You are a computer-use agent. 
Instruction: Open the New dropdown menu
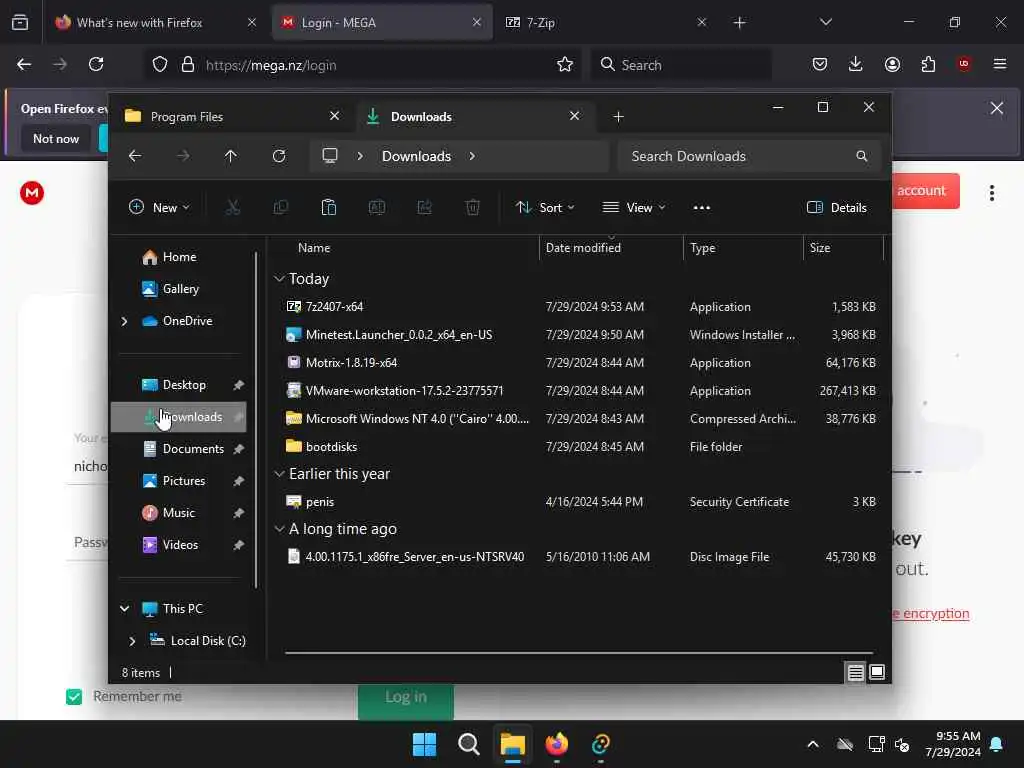159,208
